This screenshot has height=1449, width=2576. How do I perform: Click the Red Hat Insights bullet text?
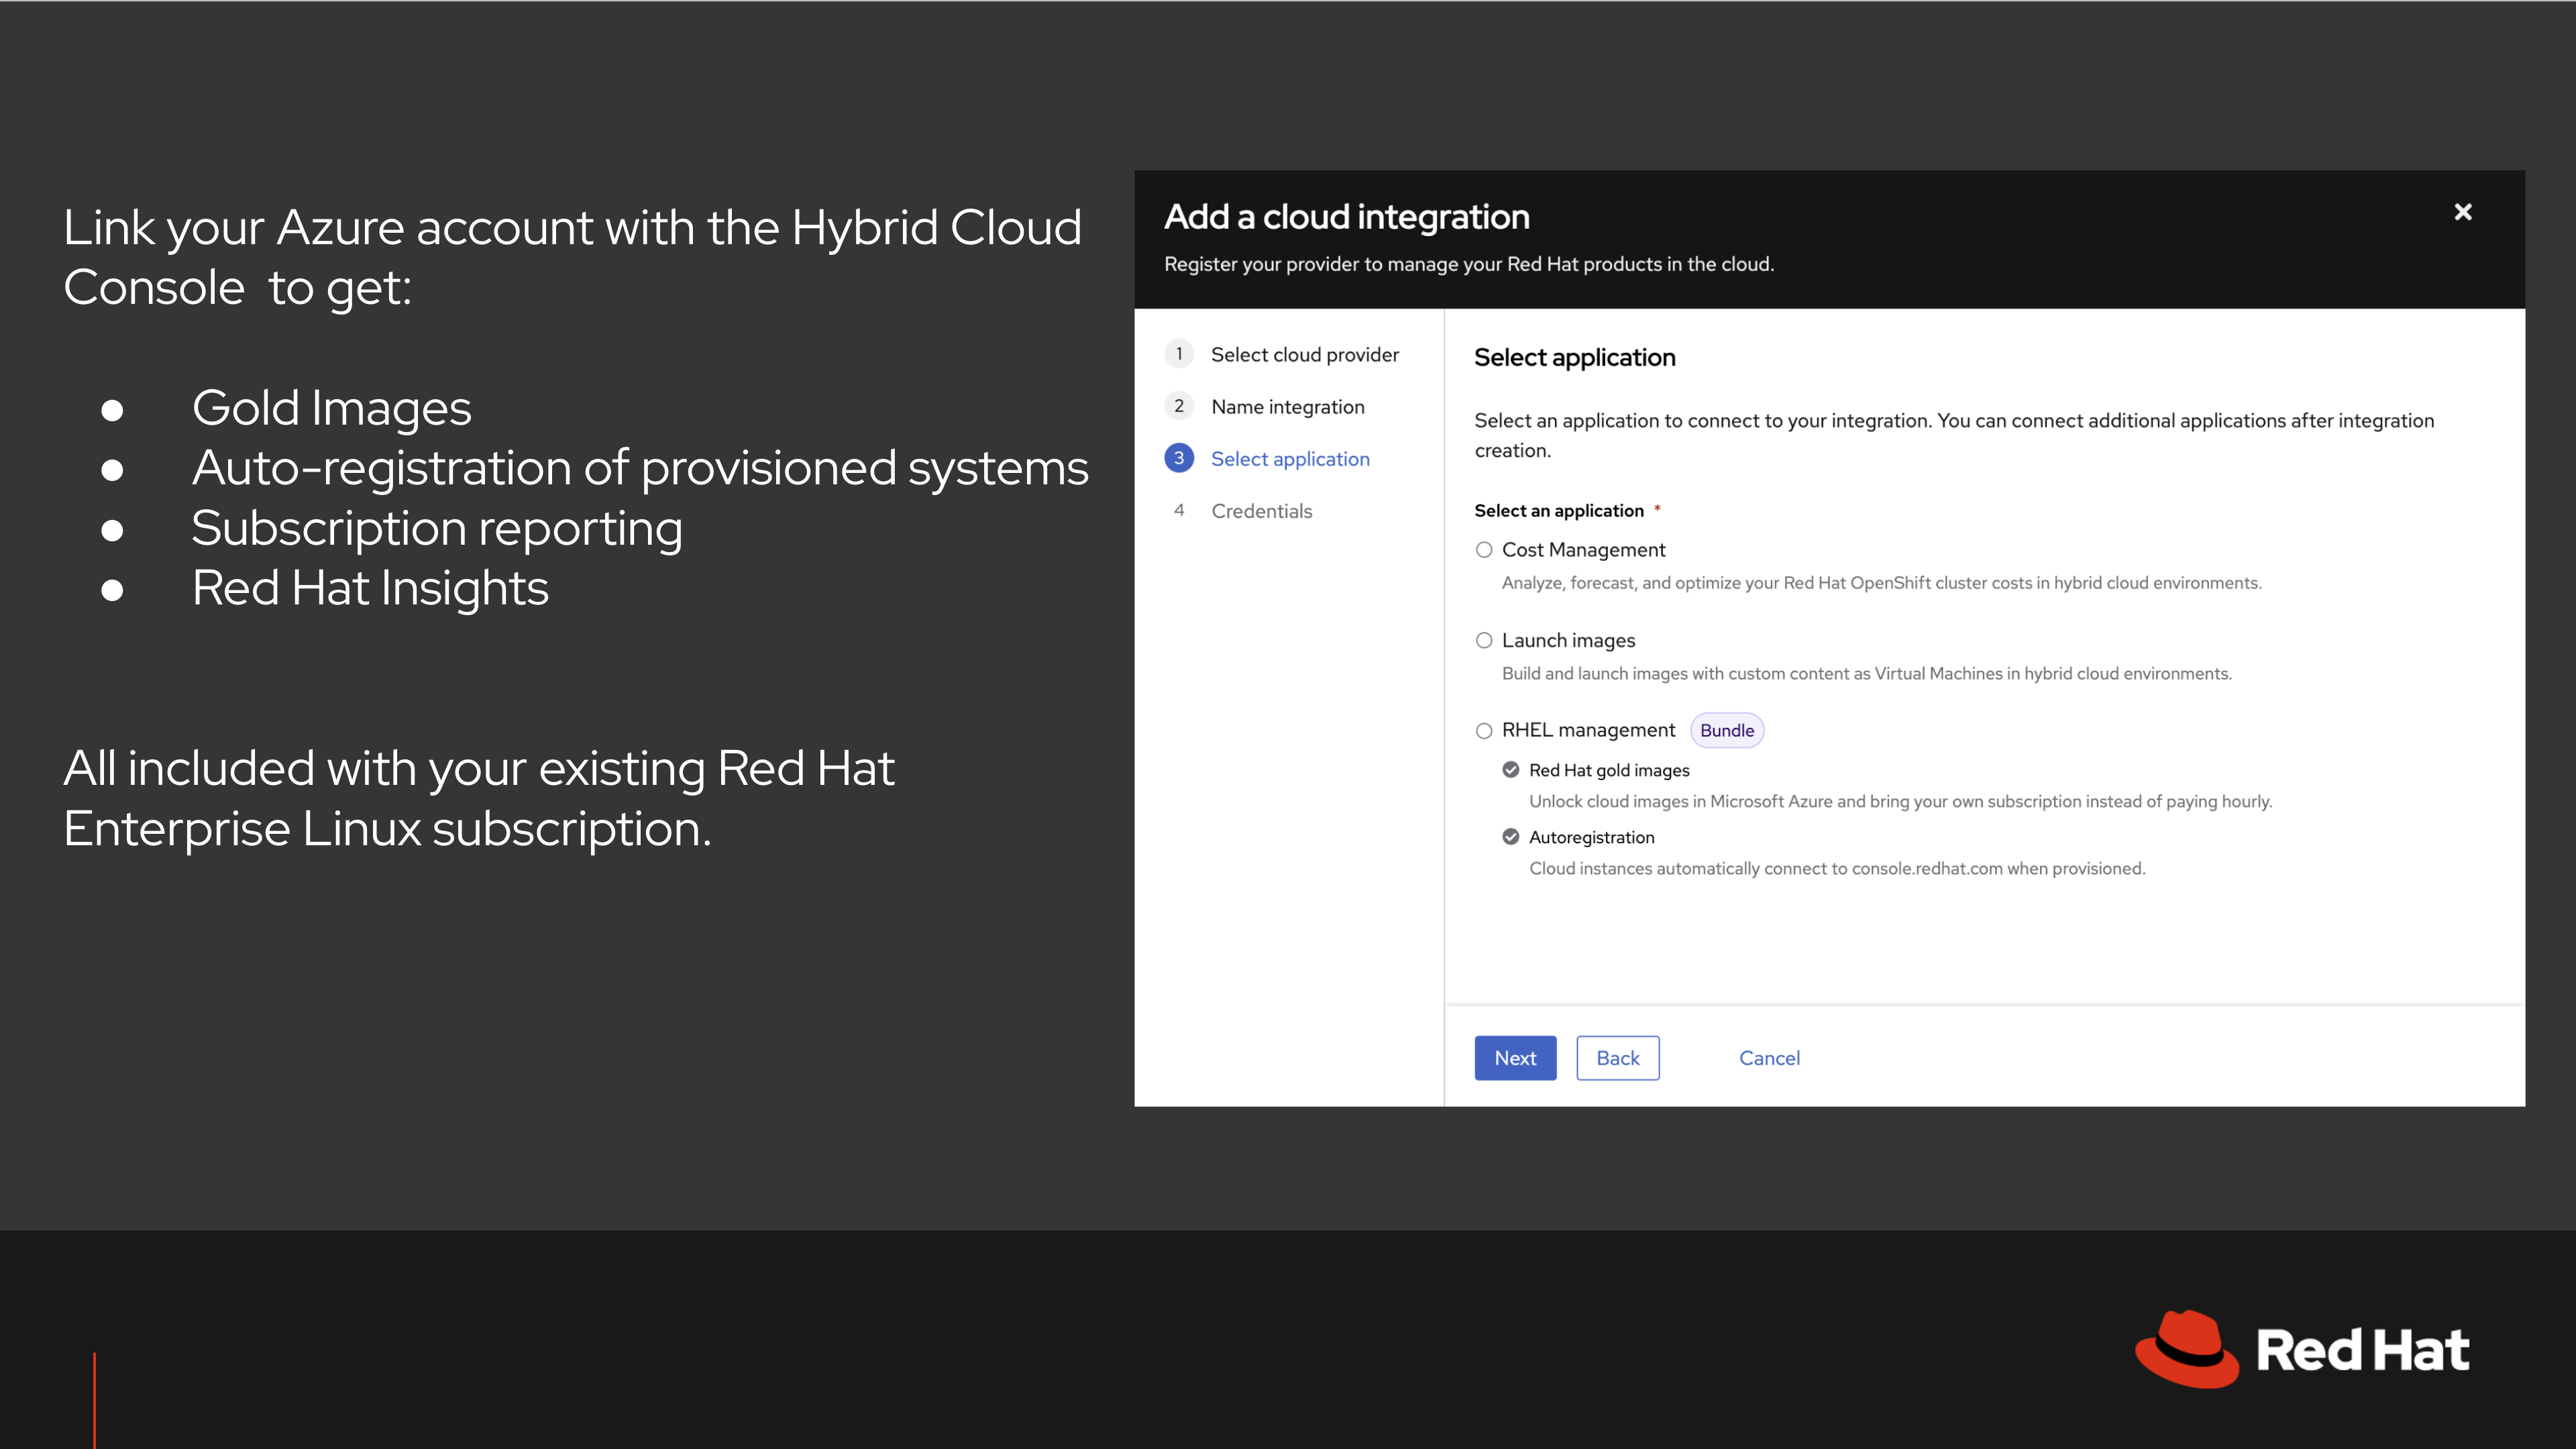[x=370, y=588]
